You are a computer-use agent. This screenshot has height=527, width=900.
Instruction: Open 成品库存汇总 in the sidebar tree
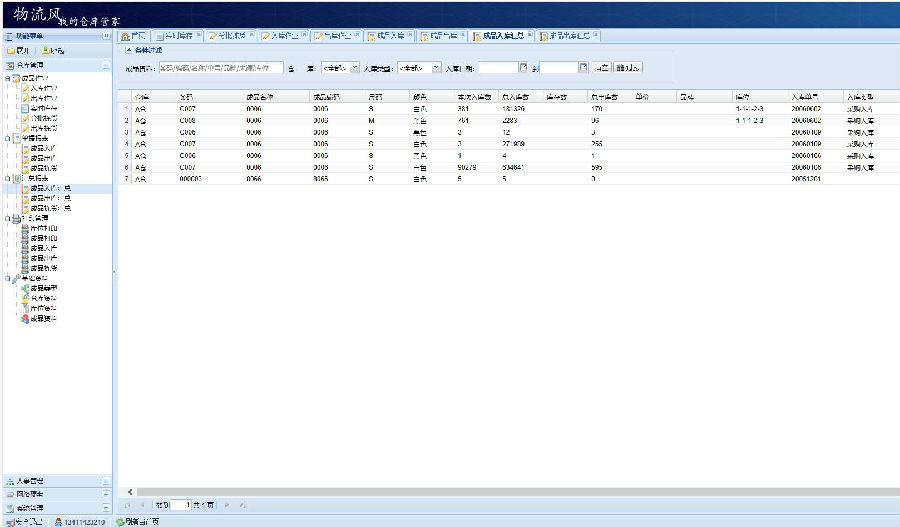(x=51, y=208)
